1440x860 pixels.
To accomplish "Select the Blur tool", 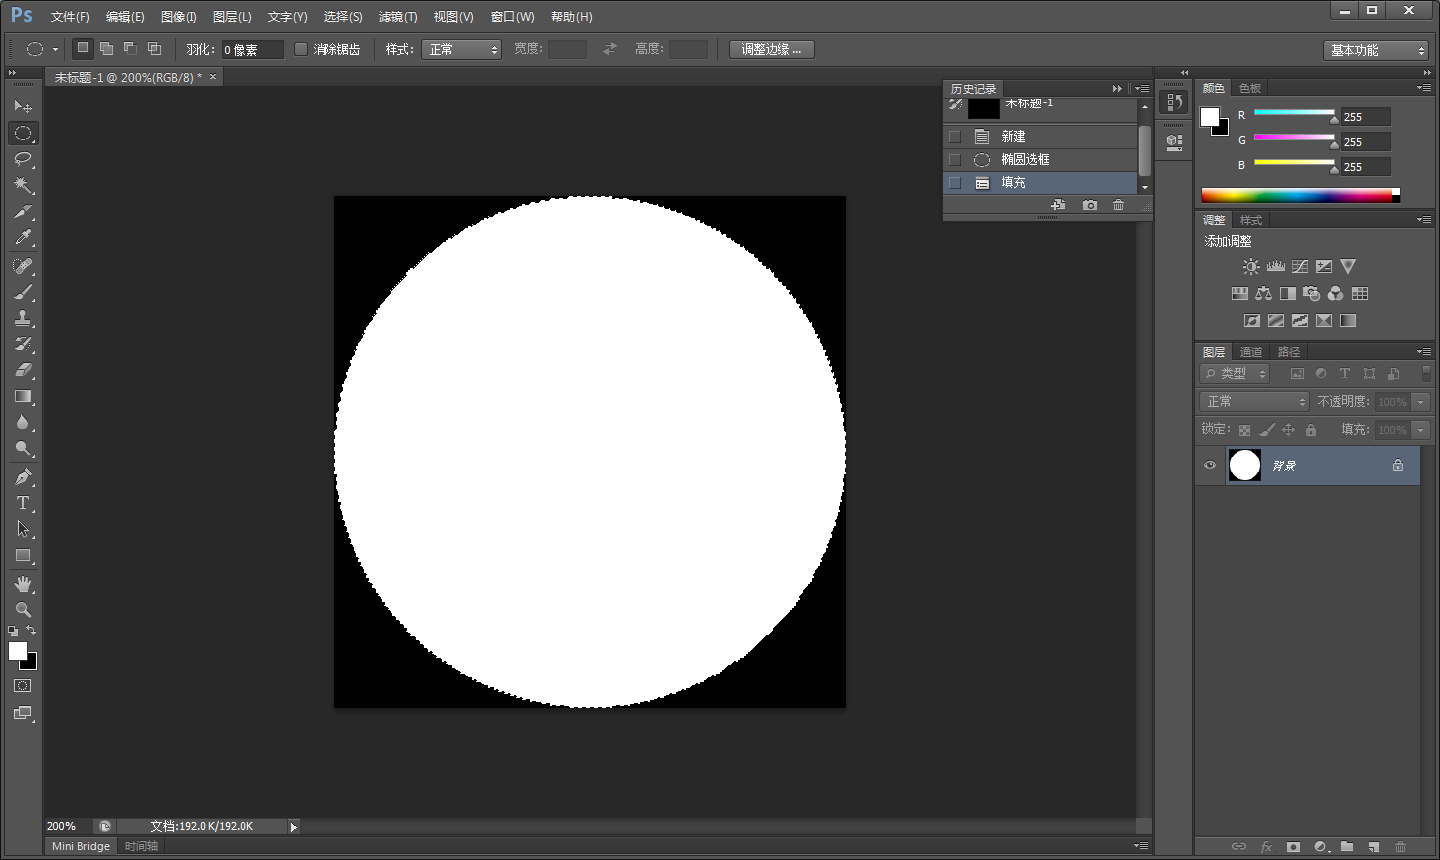I will click(23, 422).
